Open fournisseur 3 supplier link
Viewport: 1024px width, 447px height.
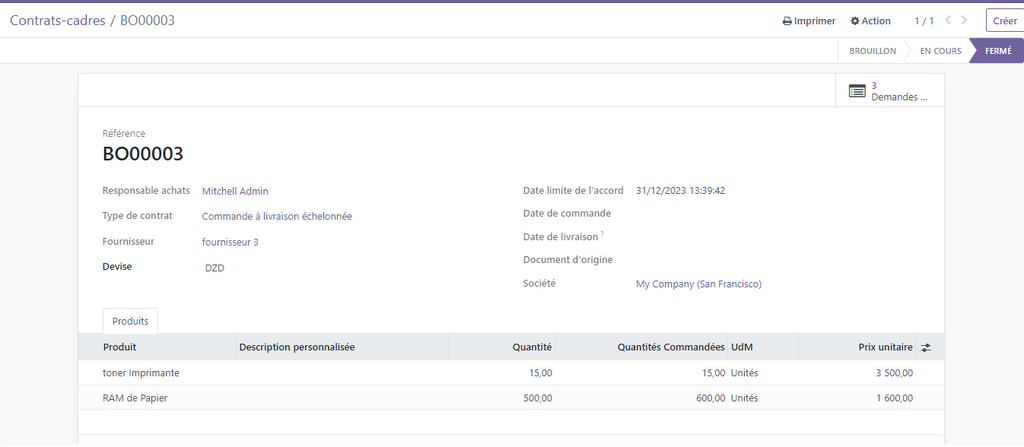(x=230, y=242)
